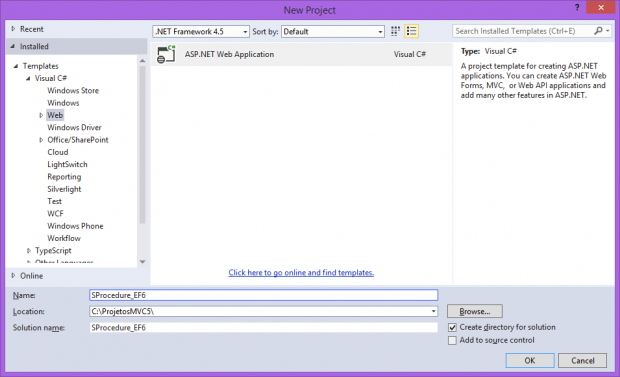Collapse the Installed section
This screenshot has width=620, height=377.
(x=13, y=47)
